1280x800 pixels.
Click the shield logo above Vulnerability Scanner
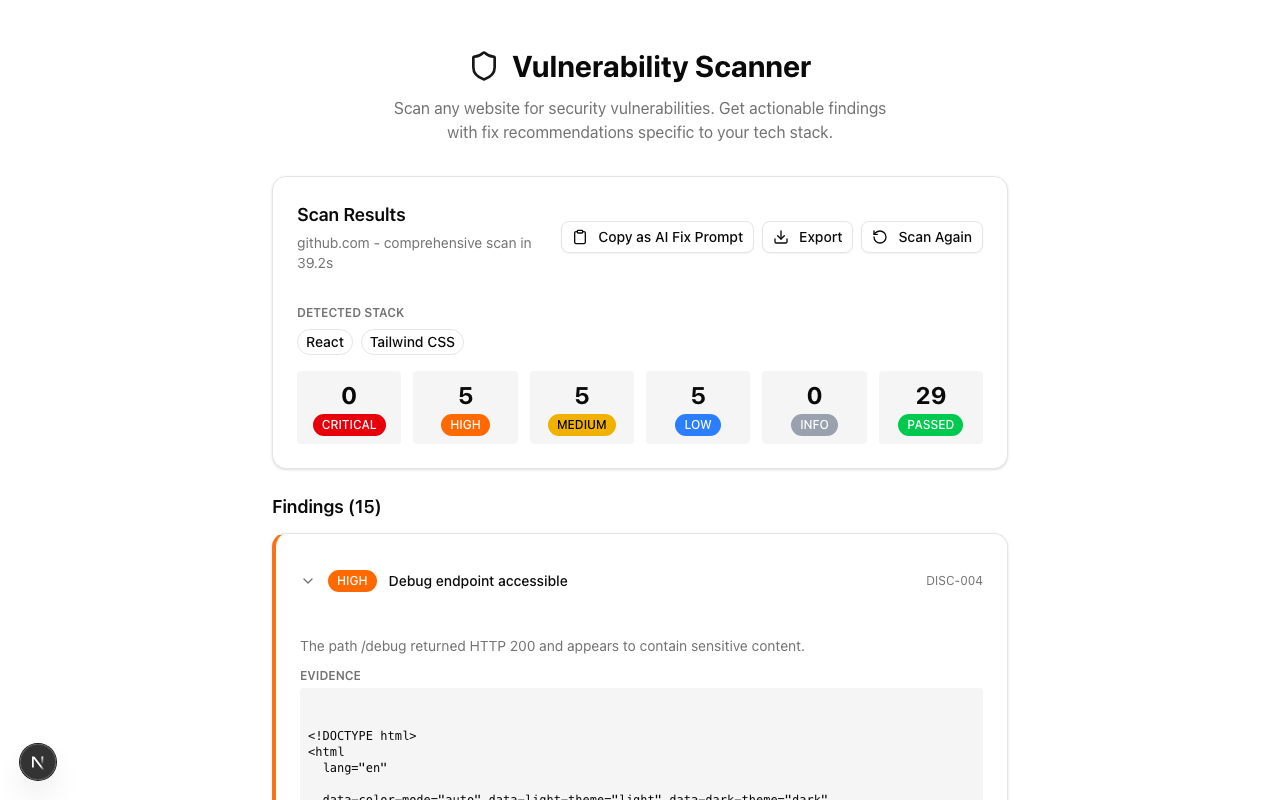tap(484, 66)
